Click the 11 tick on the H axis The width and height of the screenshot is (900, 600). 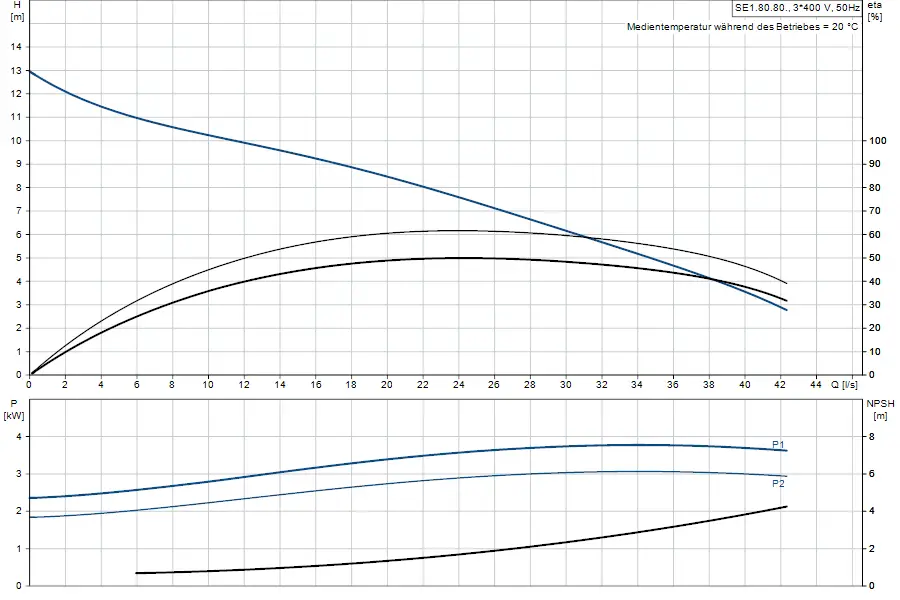click(x=16, y=117)
